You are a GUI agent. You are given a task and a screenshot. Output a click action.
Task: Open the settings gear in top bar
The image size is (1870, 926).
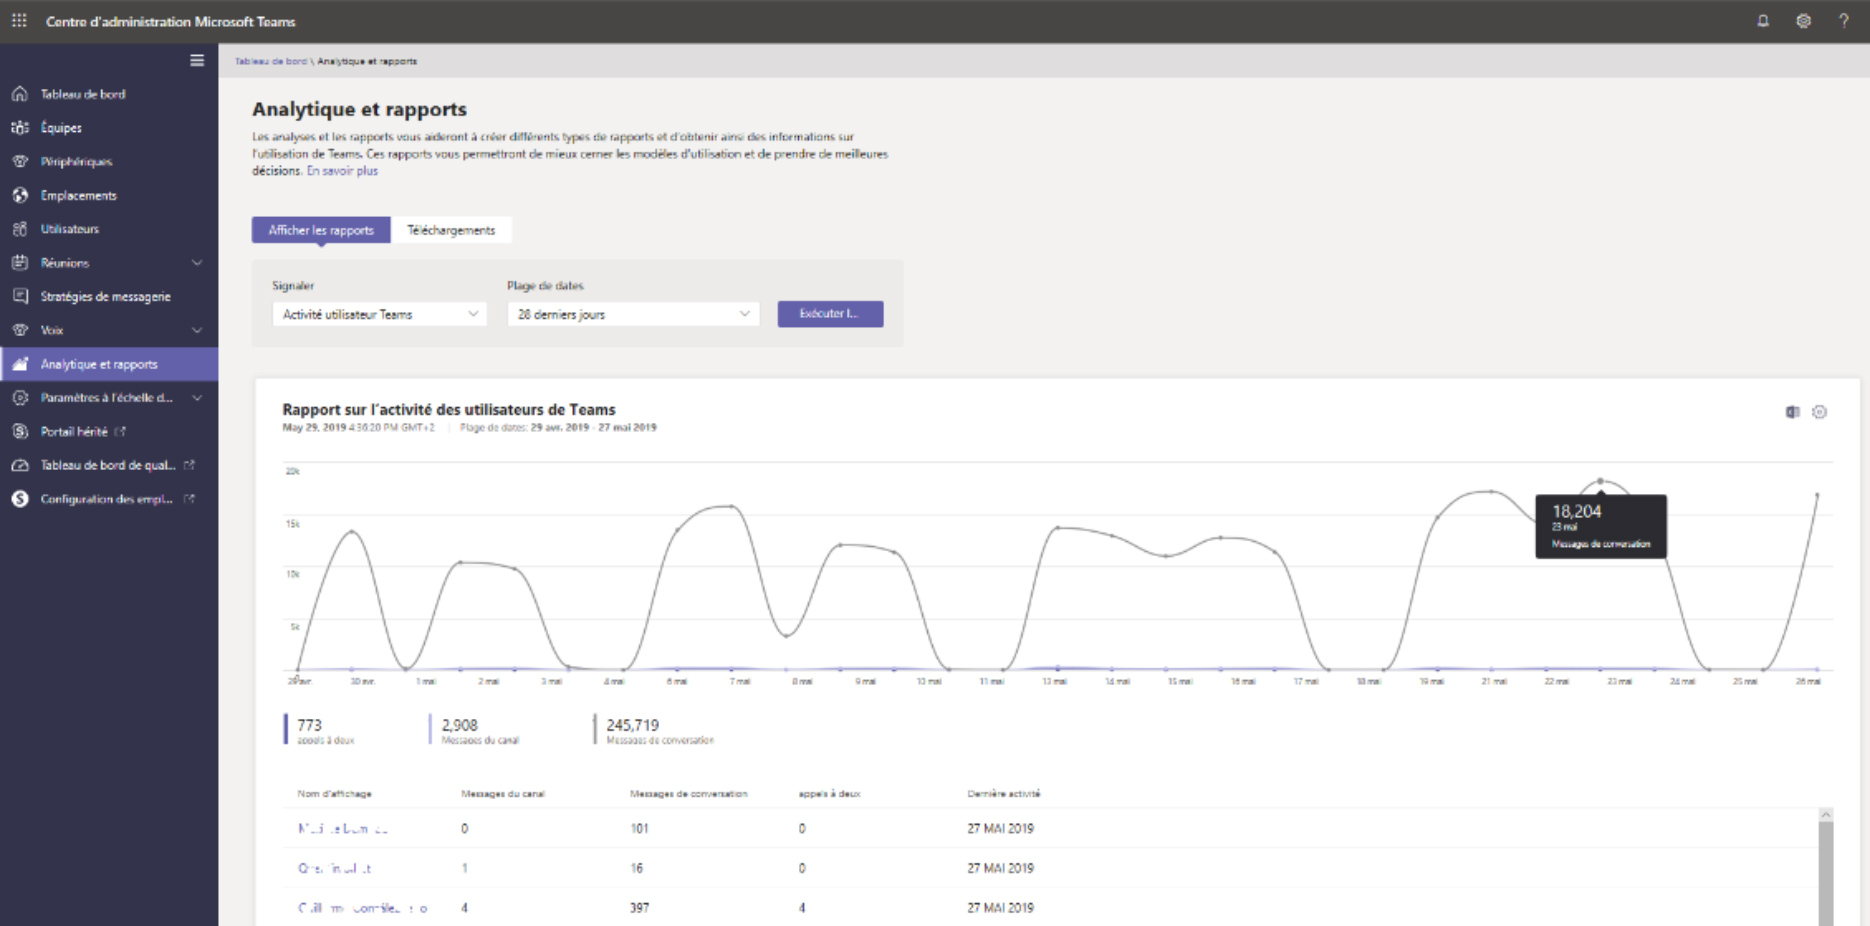click(1803, 21)
